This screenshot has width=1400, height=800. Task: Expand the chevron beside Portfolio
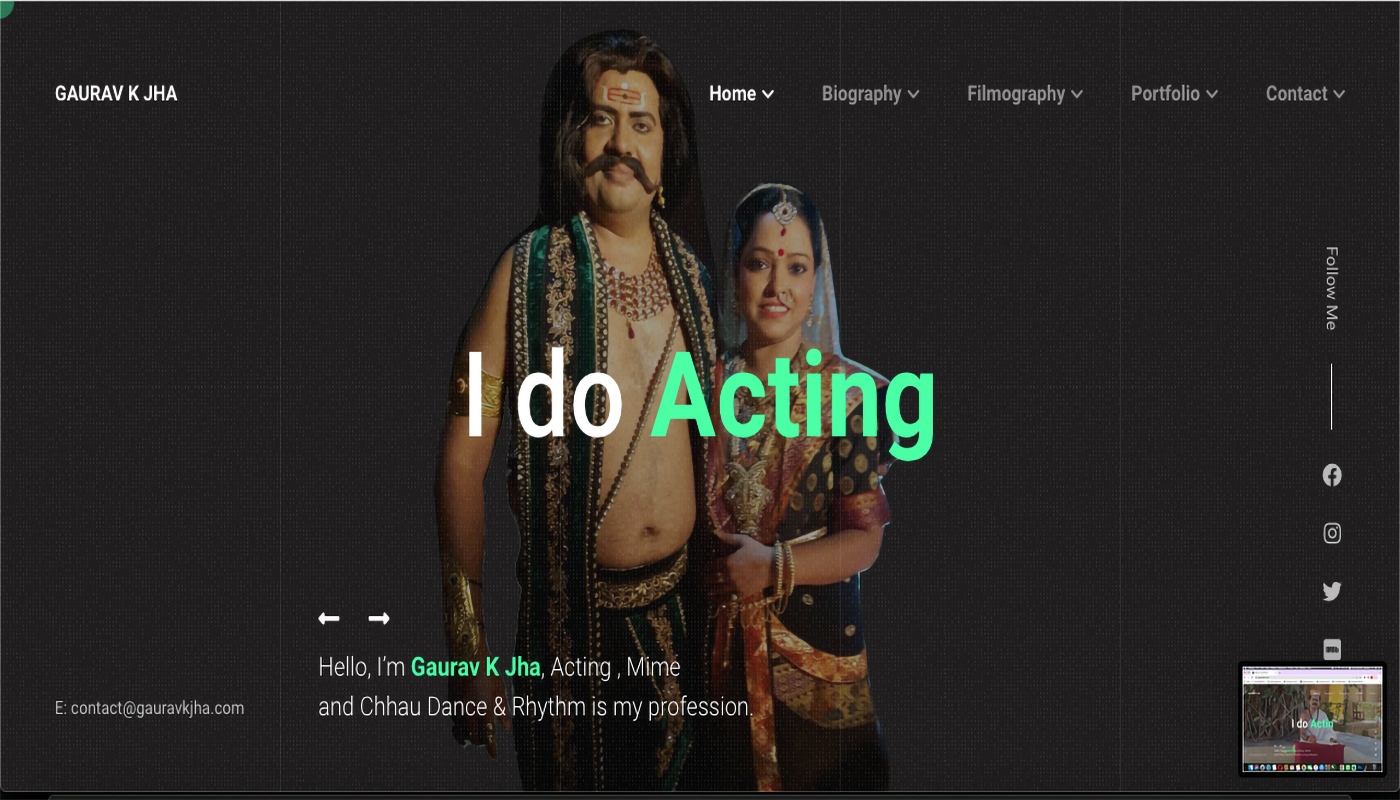click(x=1212, y=94)
